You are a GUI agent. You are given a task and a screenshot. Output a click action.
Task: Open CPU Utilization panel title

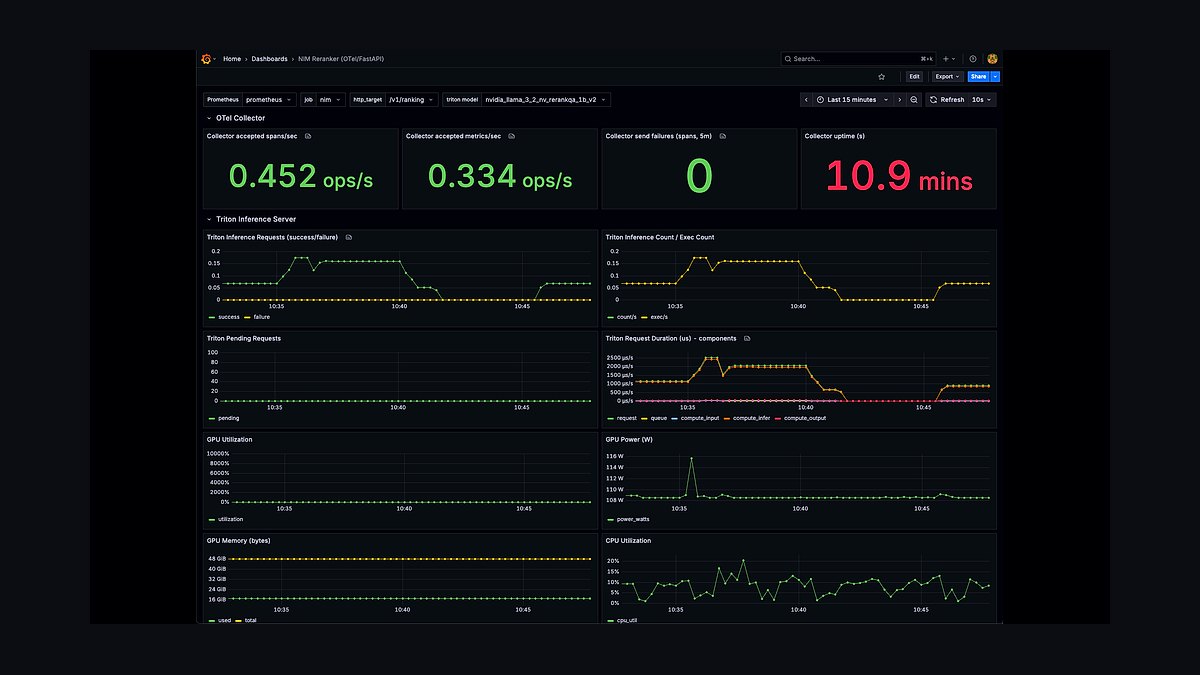pyautogui.click(x=628, y=540)
